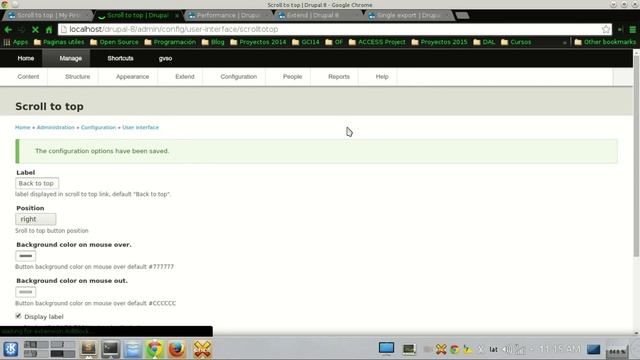This screenshot has width=640, height=360.
Task: Open the ACCESS Project bookmark folder
Action: pos(377,42)
